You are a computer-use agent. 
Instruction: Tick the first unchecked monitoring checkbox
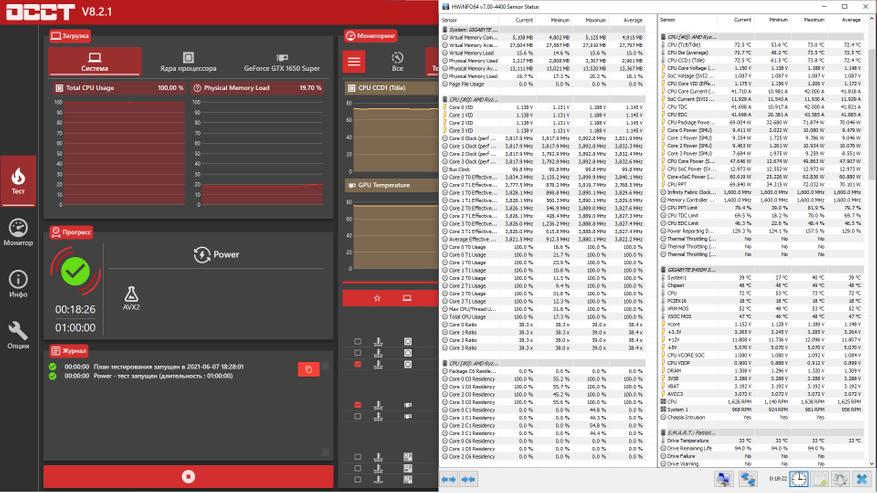pyautogui.click(x=358, y=342)
